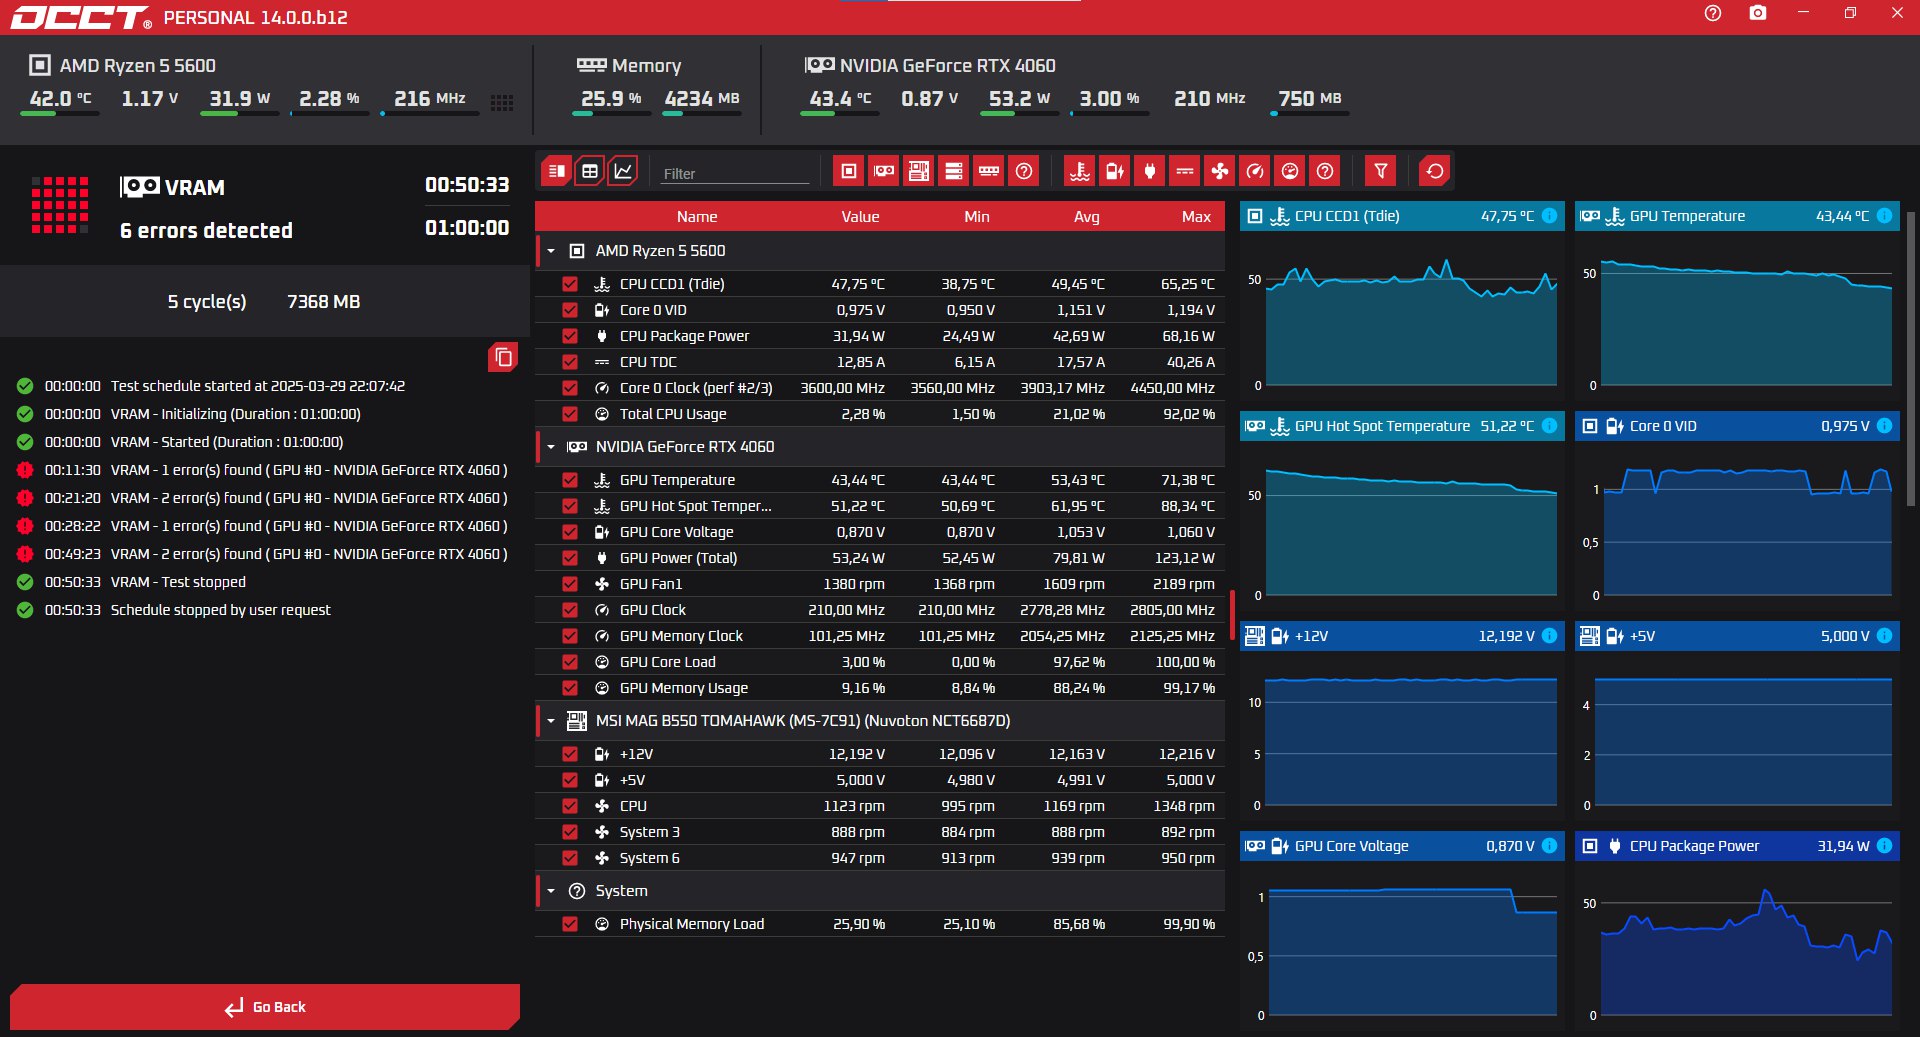The height and width of the screenshot is (1037, 1920).
Task: Copy the test log to clipboard
Action: pos(503,357)
